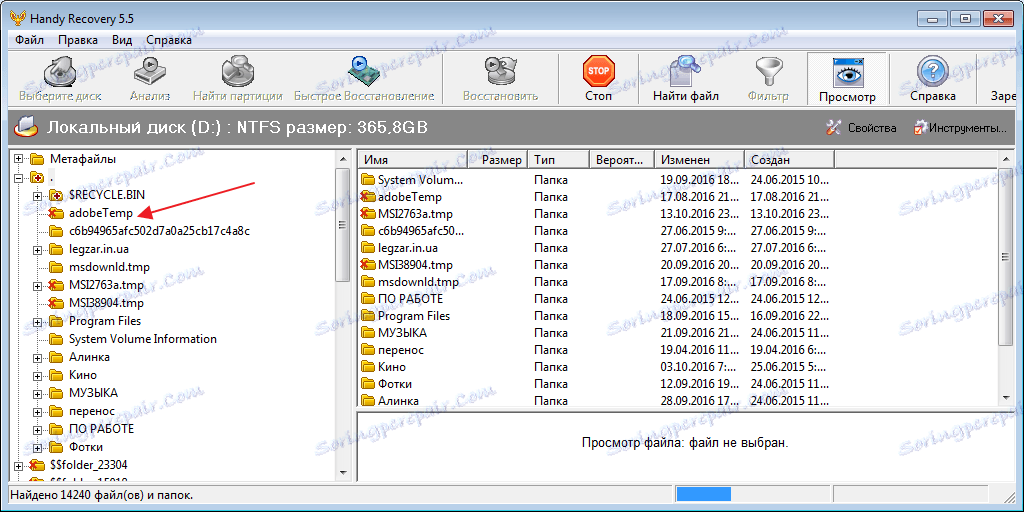The height and width of the screenshot is (512, 1024).
Task: Expand the Кино tree node
Action: tap(37, 376)
